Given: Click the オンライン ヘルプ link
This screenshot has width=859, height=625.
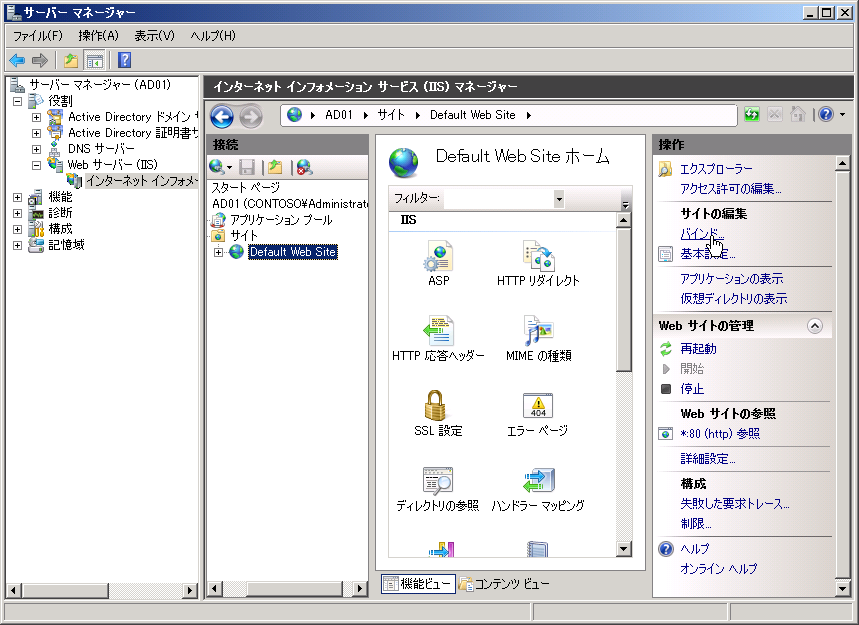Looking at the screenshot, I should (x=718, y=569).
